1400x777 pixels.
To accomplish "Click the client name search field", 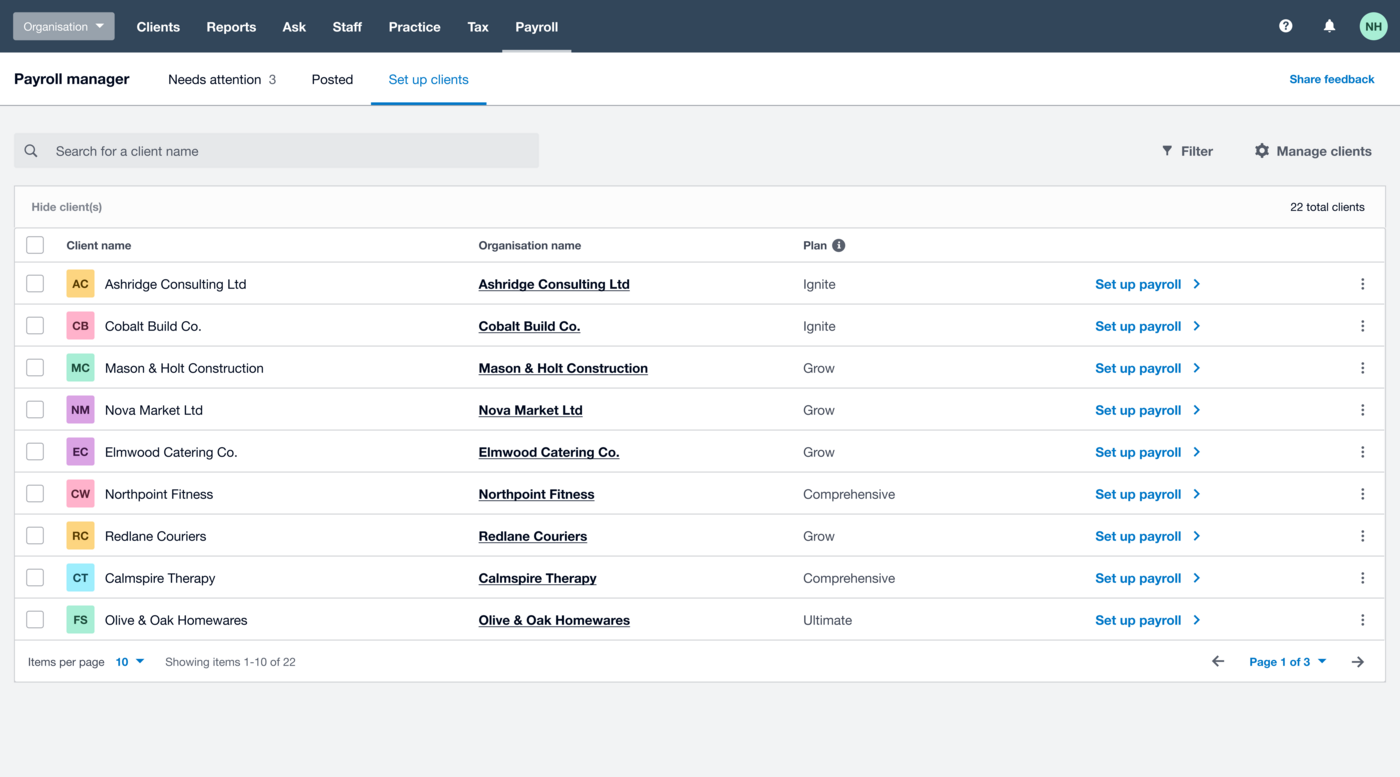I will (x=290, y=151).
